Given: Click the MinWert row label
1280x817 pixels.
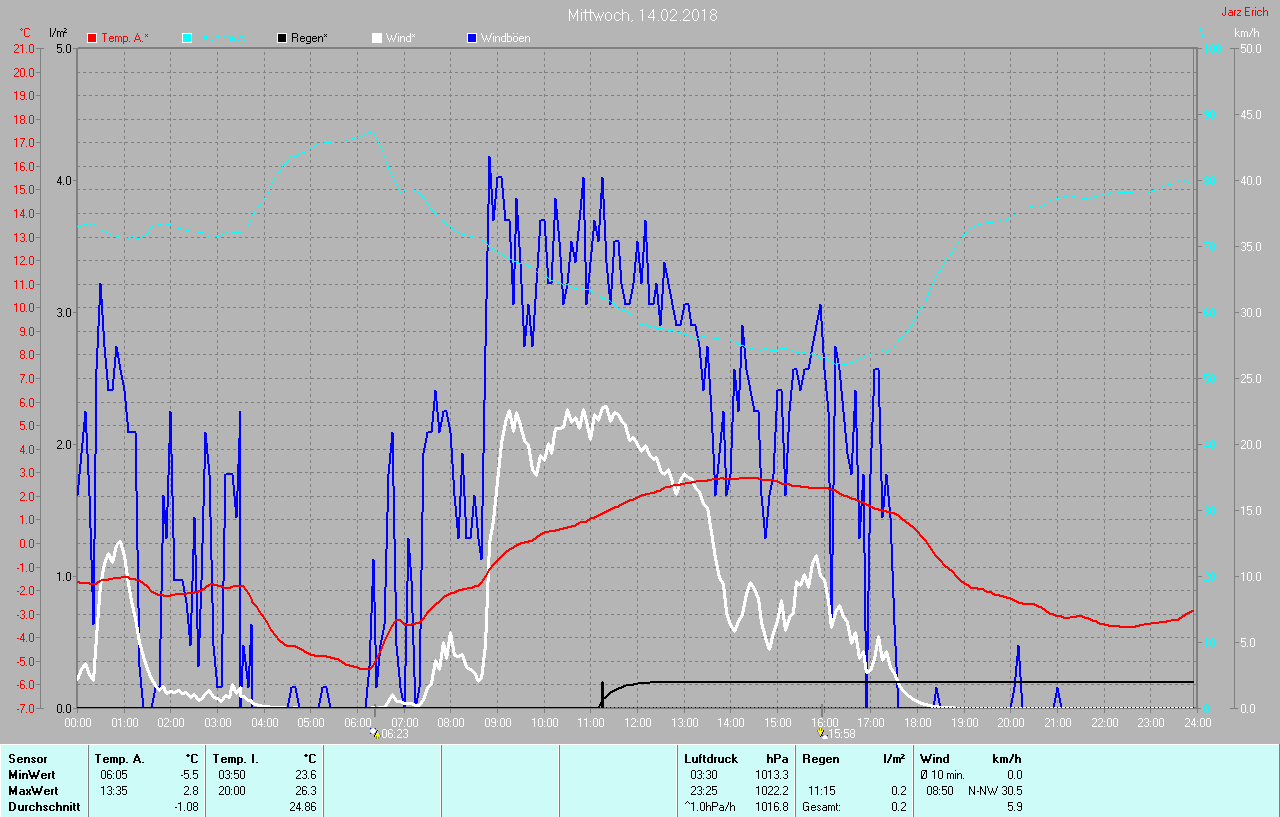Looking at the screenshot, I should [32, 775].
